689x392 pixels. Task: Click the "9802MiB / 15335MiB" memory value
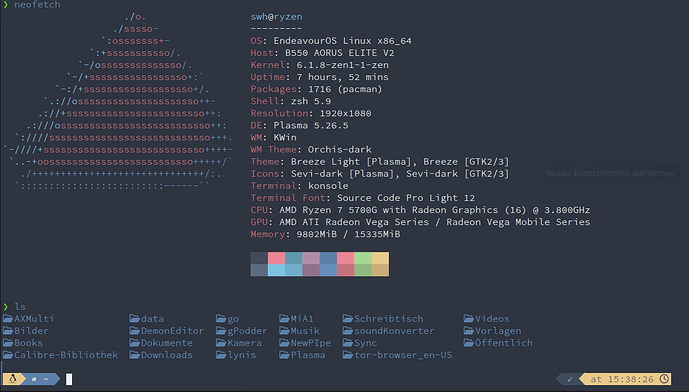pos(348,234)
